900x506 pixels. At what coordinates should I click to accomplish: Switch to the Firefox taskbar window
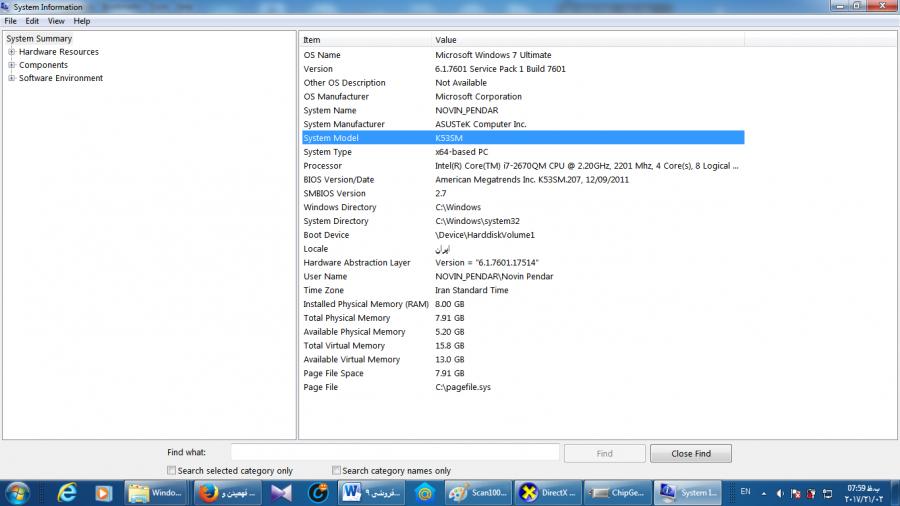pyautogui.click(x=228, y=493)
